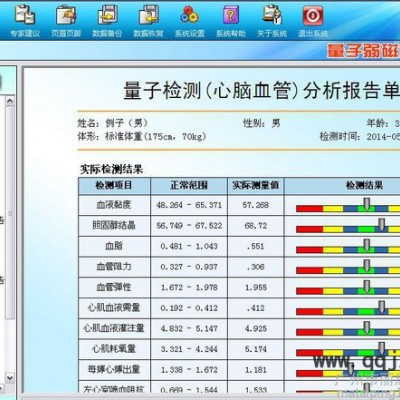Open 系统设置 gears settings icon

[x=189, y=16]
